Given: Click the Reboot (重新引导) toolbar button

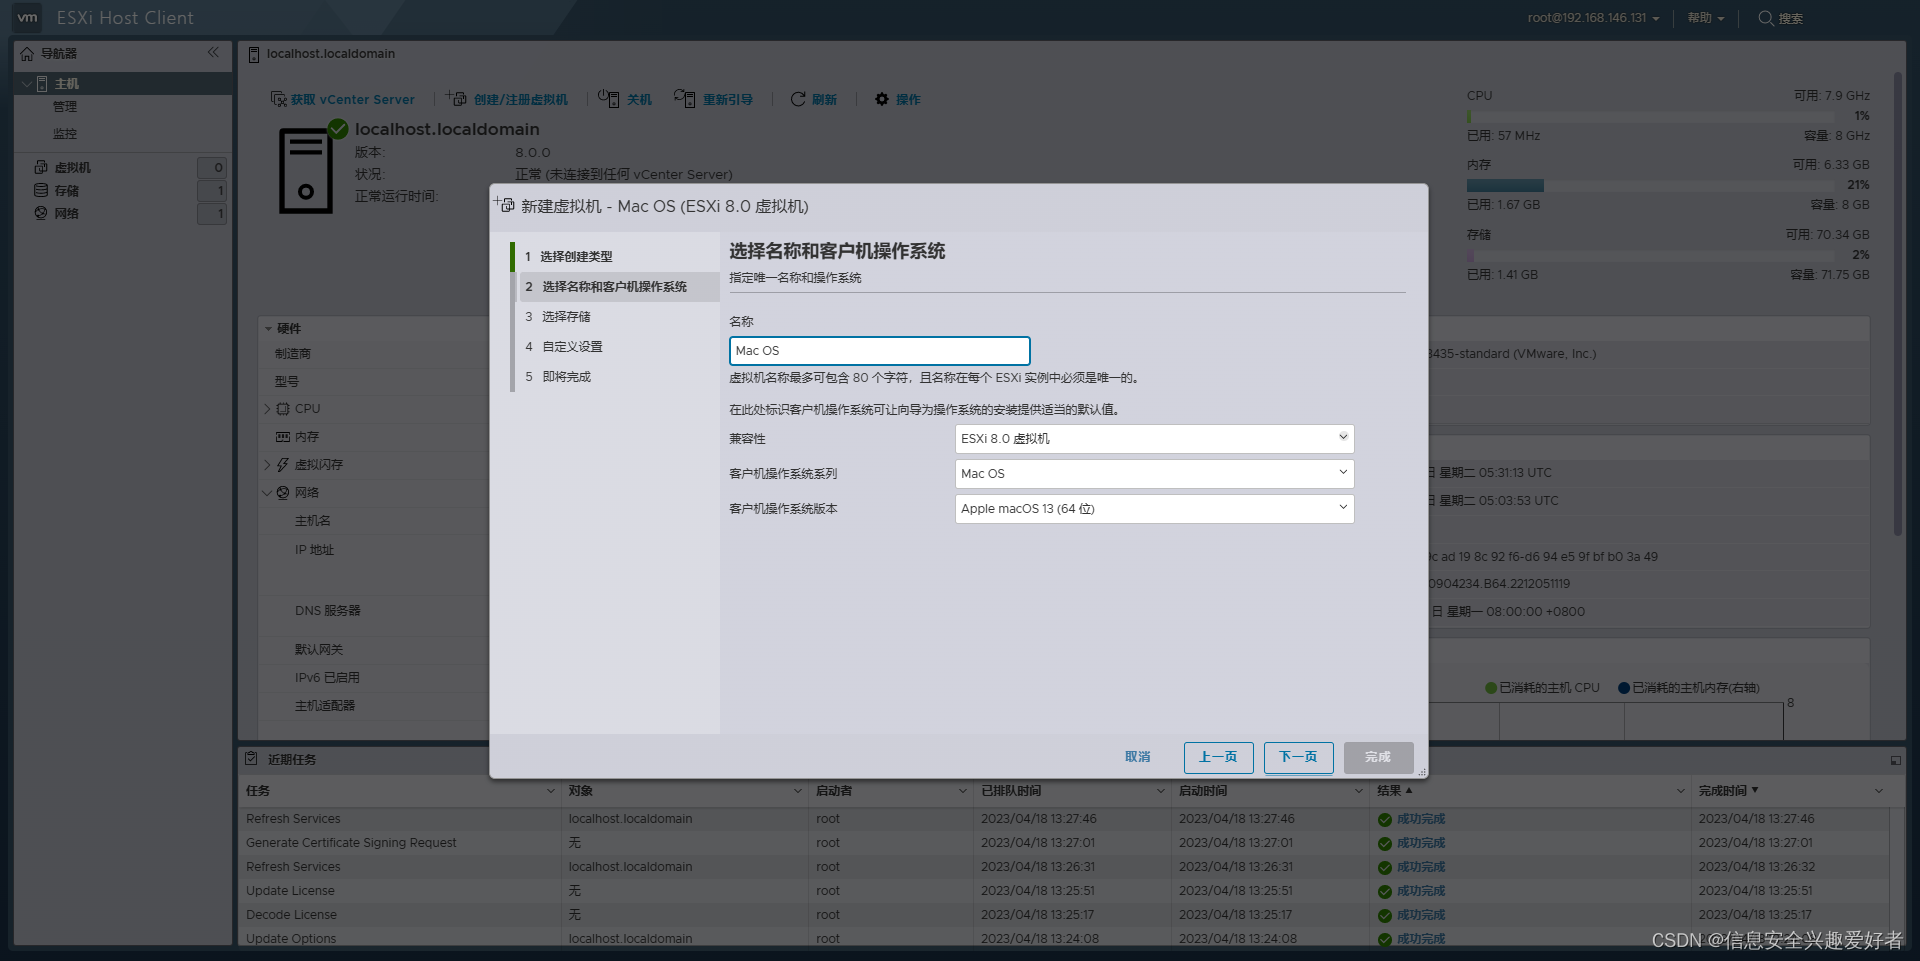Looking at the screenshot, I should pyautogui.click(x=713, y=99).
